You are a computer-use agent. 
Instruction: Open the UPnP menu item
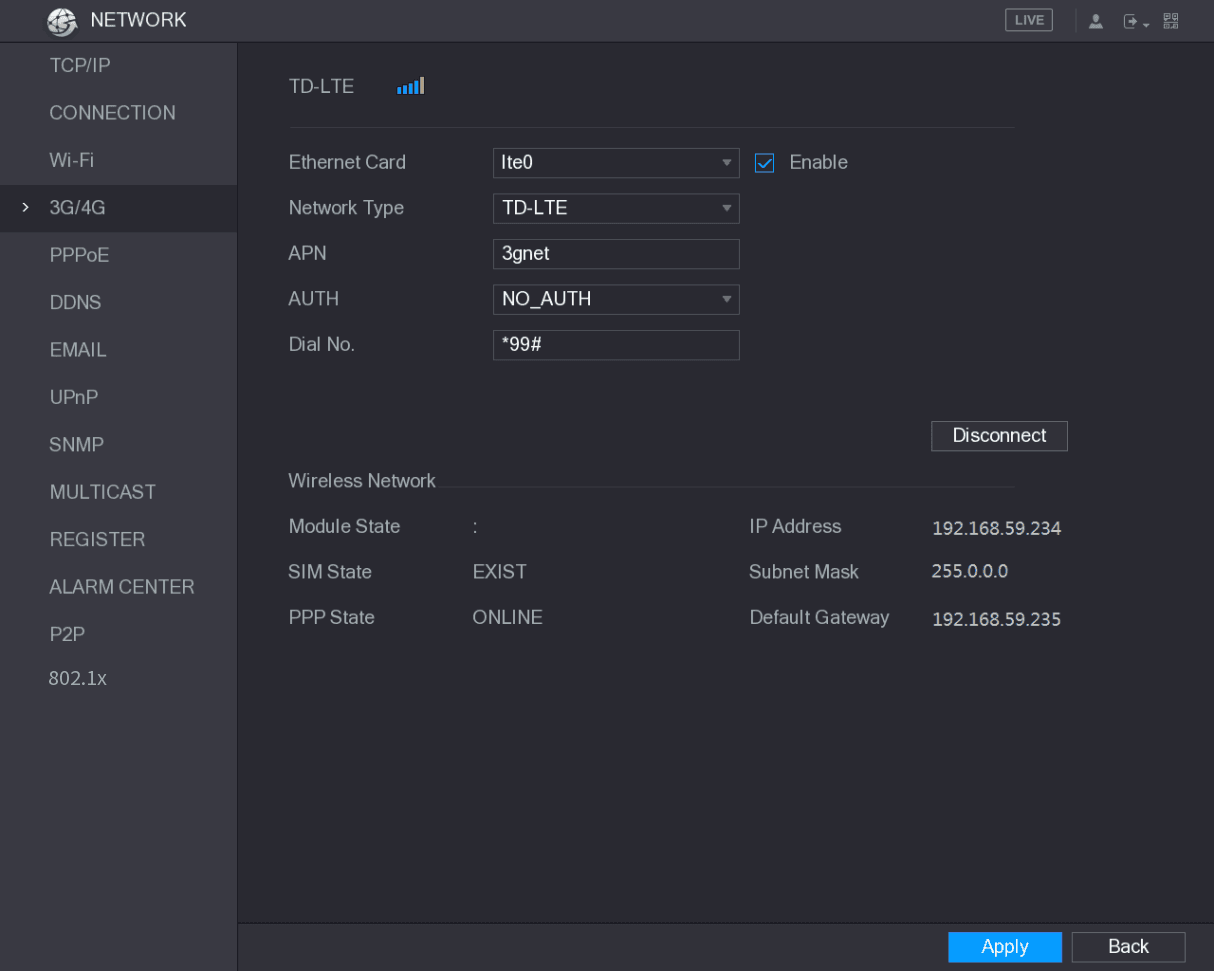pyautogui.click(x=118, y=398)
